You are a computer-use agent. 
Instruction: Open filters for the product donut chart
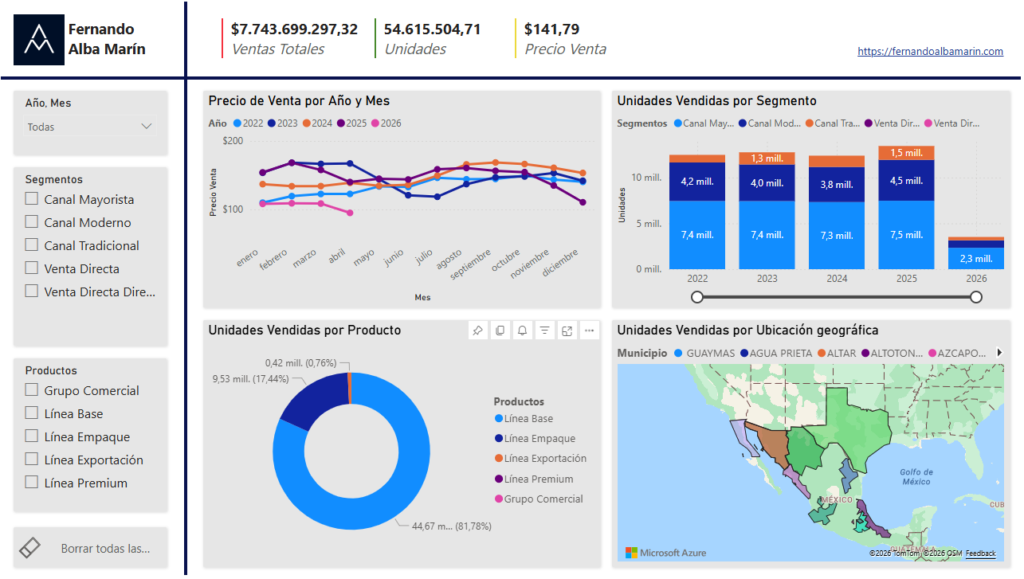tap(545, 330)
